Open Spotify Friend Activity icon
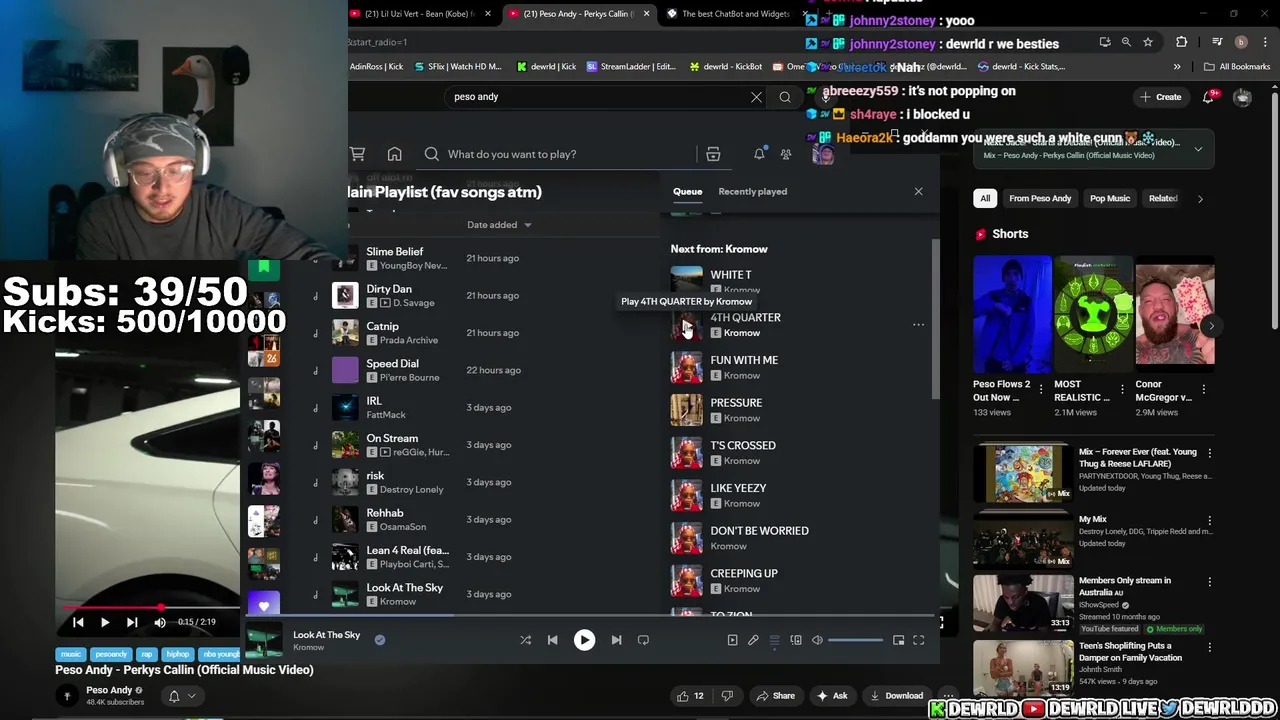This screenshot has height=720, width=1280. pos(786,154)
